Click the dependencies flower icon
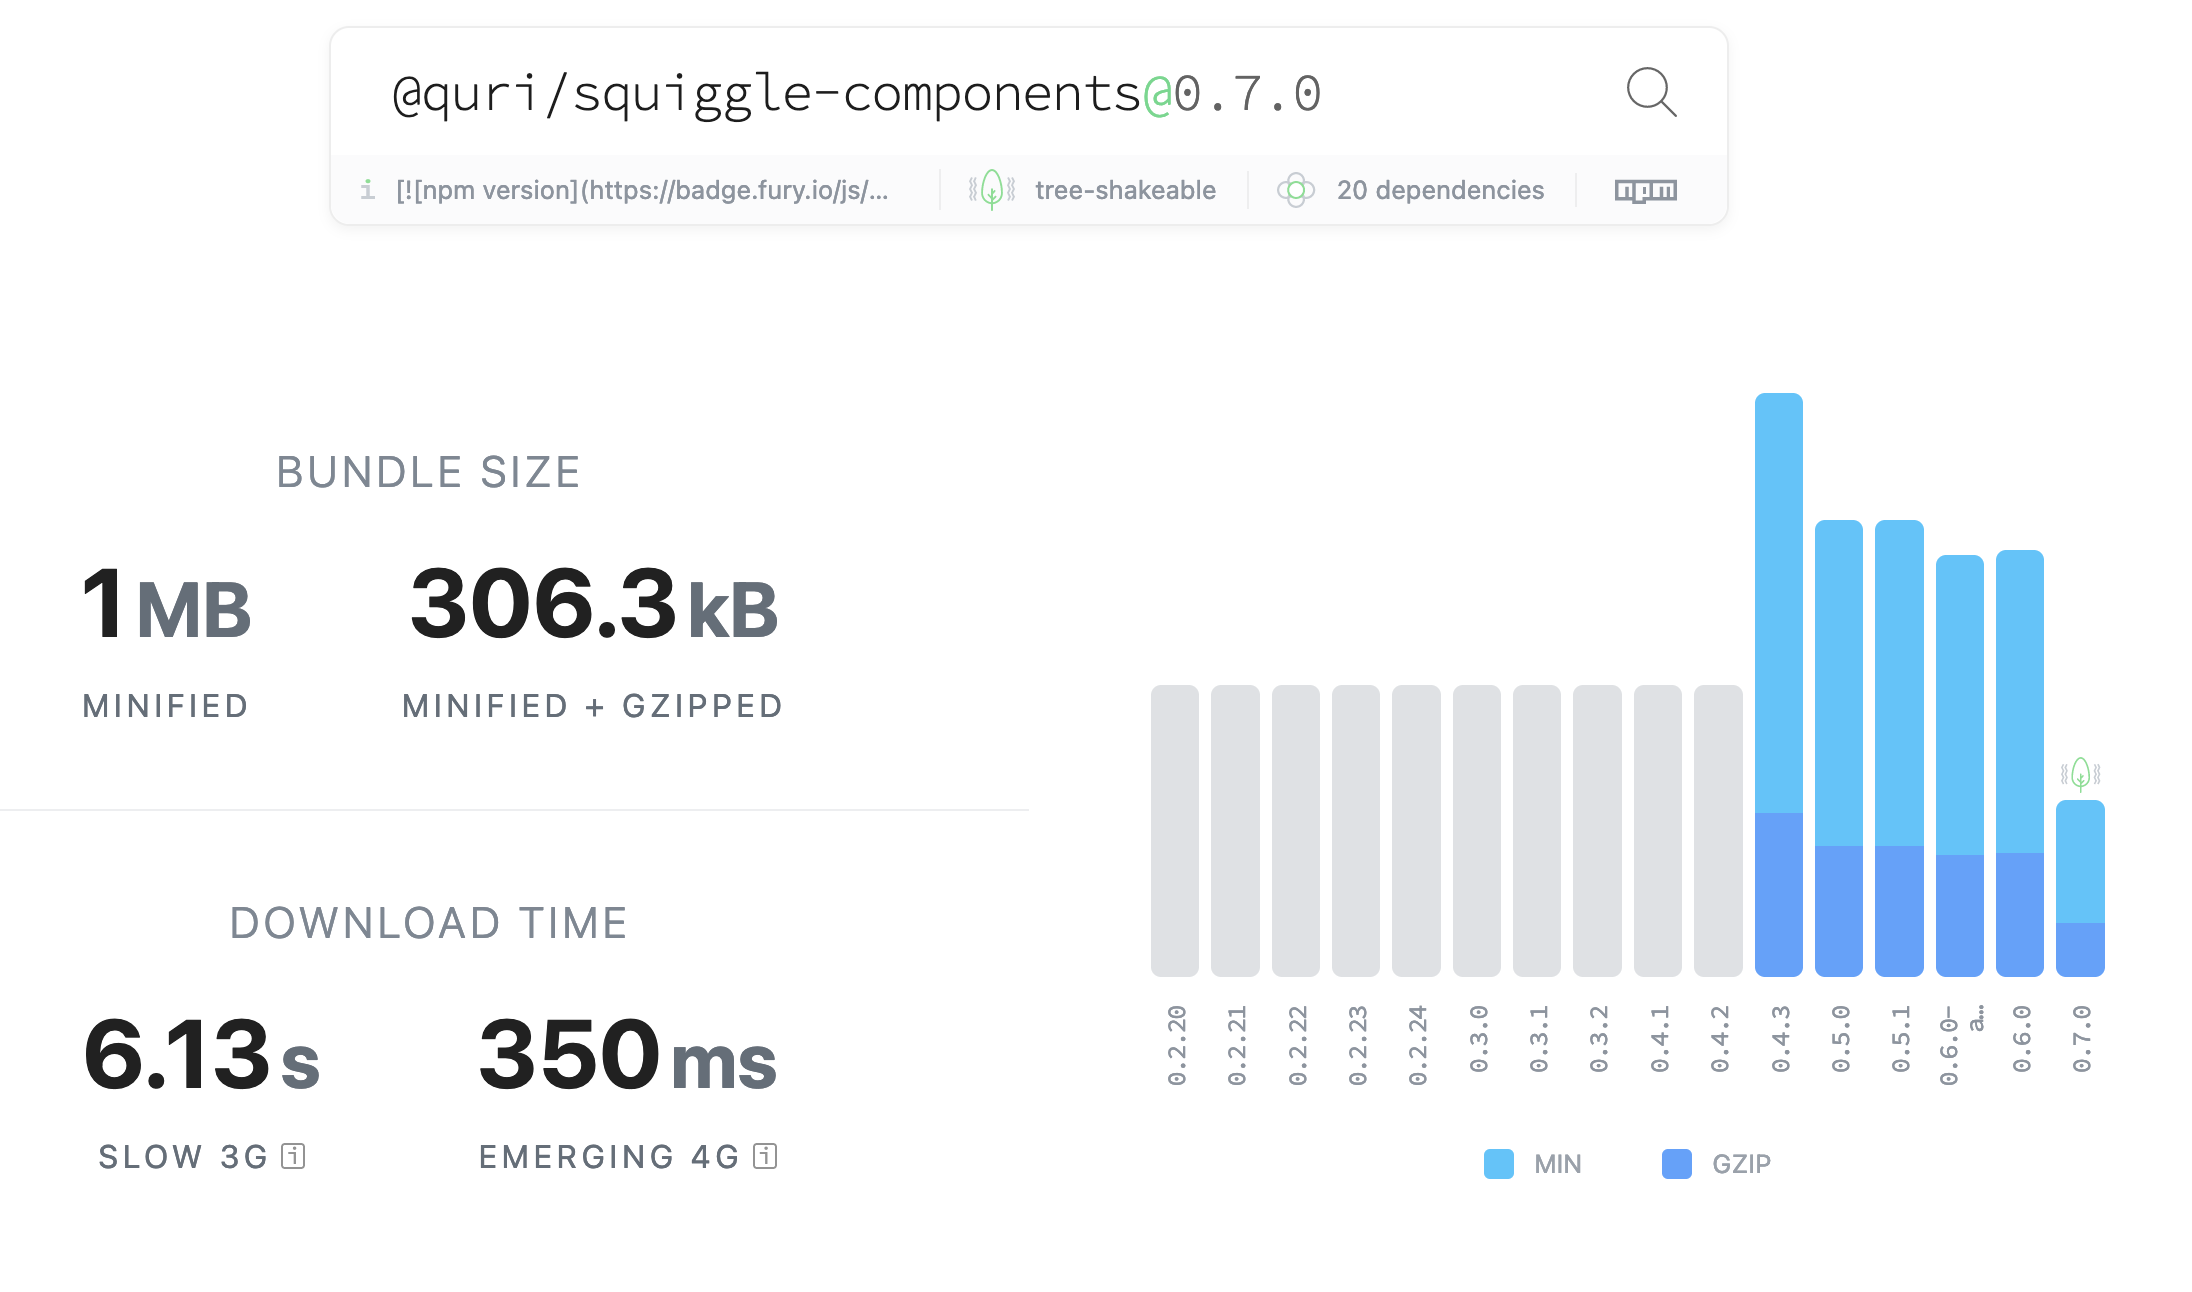 click(1295, 190)
